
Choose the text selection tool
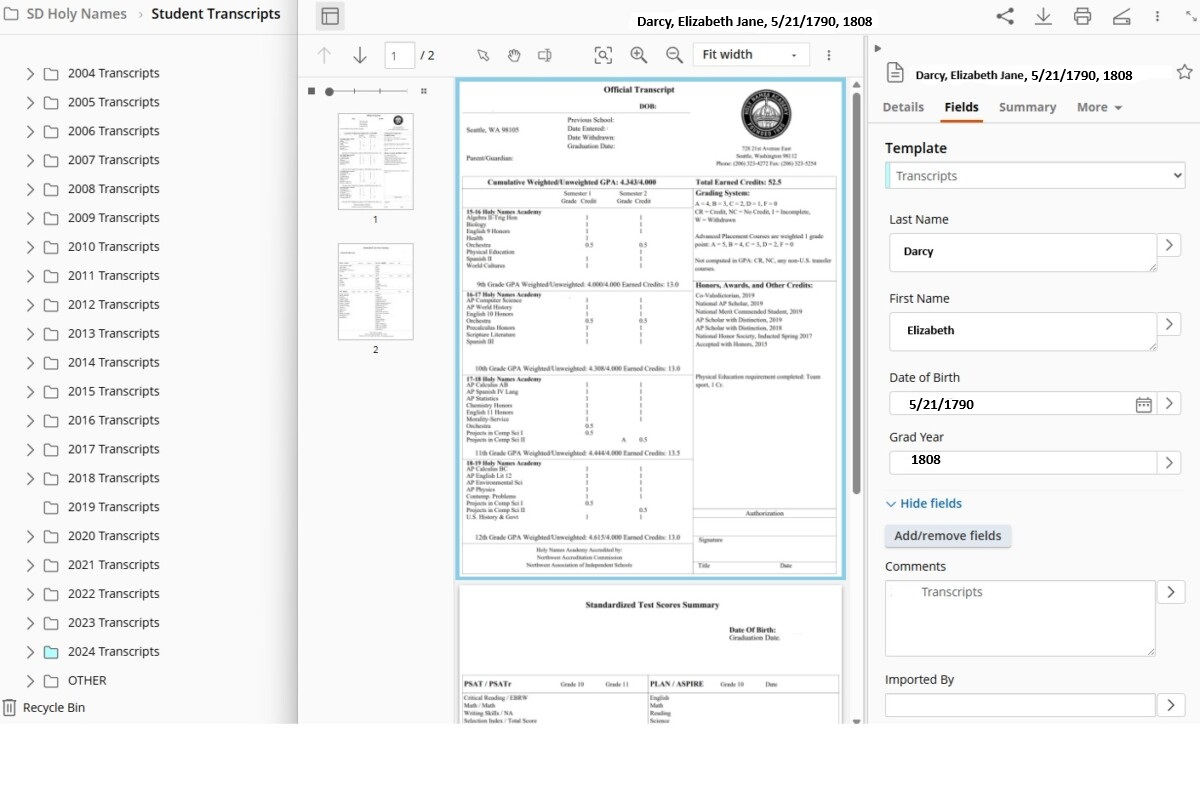pyautogui.click(x=545, y=55)
